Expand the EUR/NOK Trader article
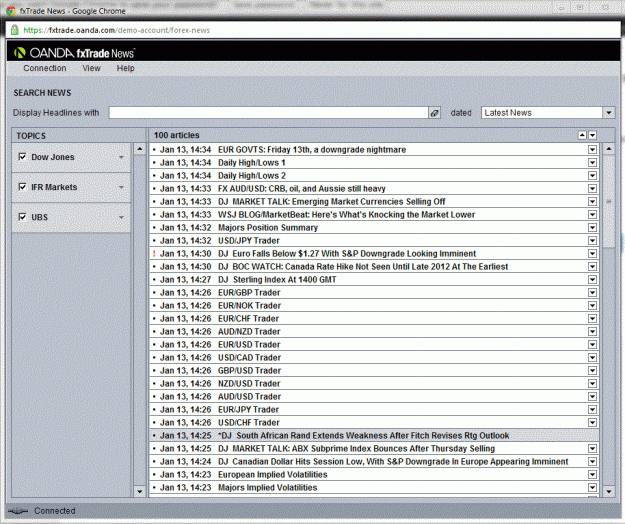The width and height of the screenshot is (625, 524). [x=592, y=306]
